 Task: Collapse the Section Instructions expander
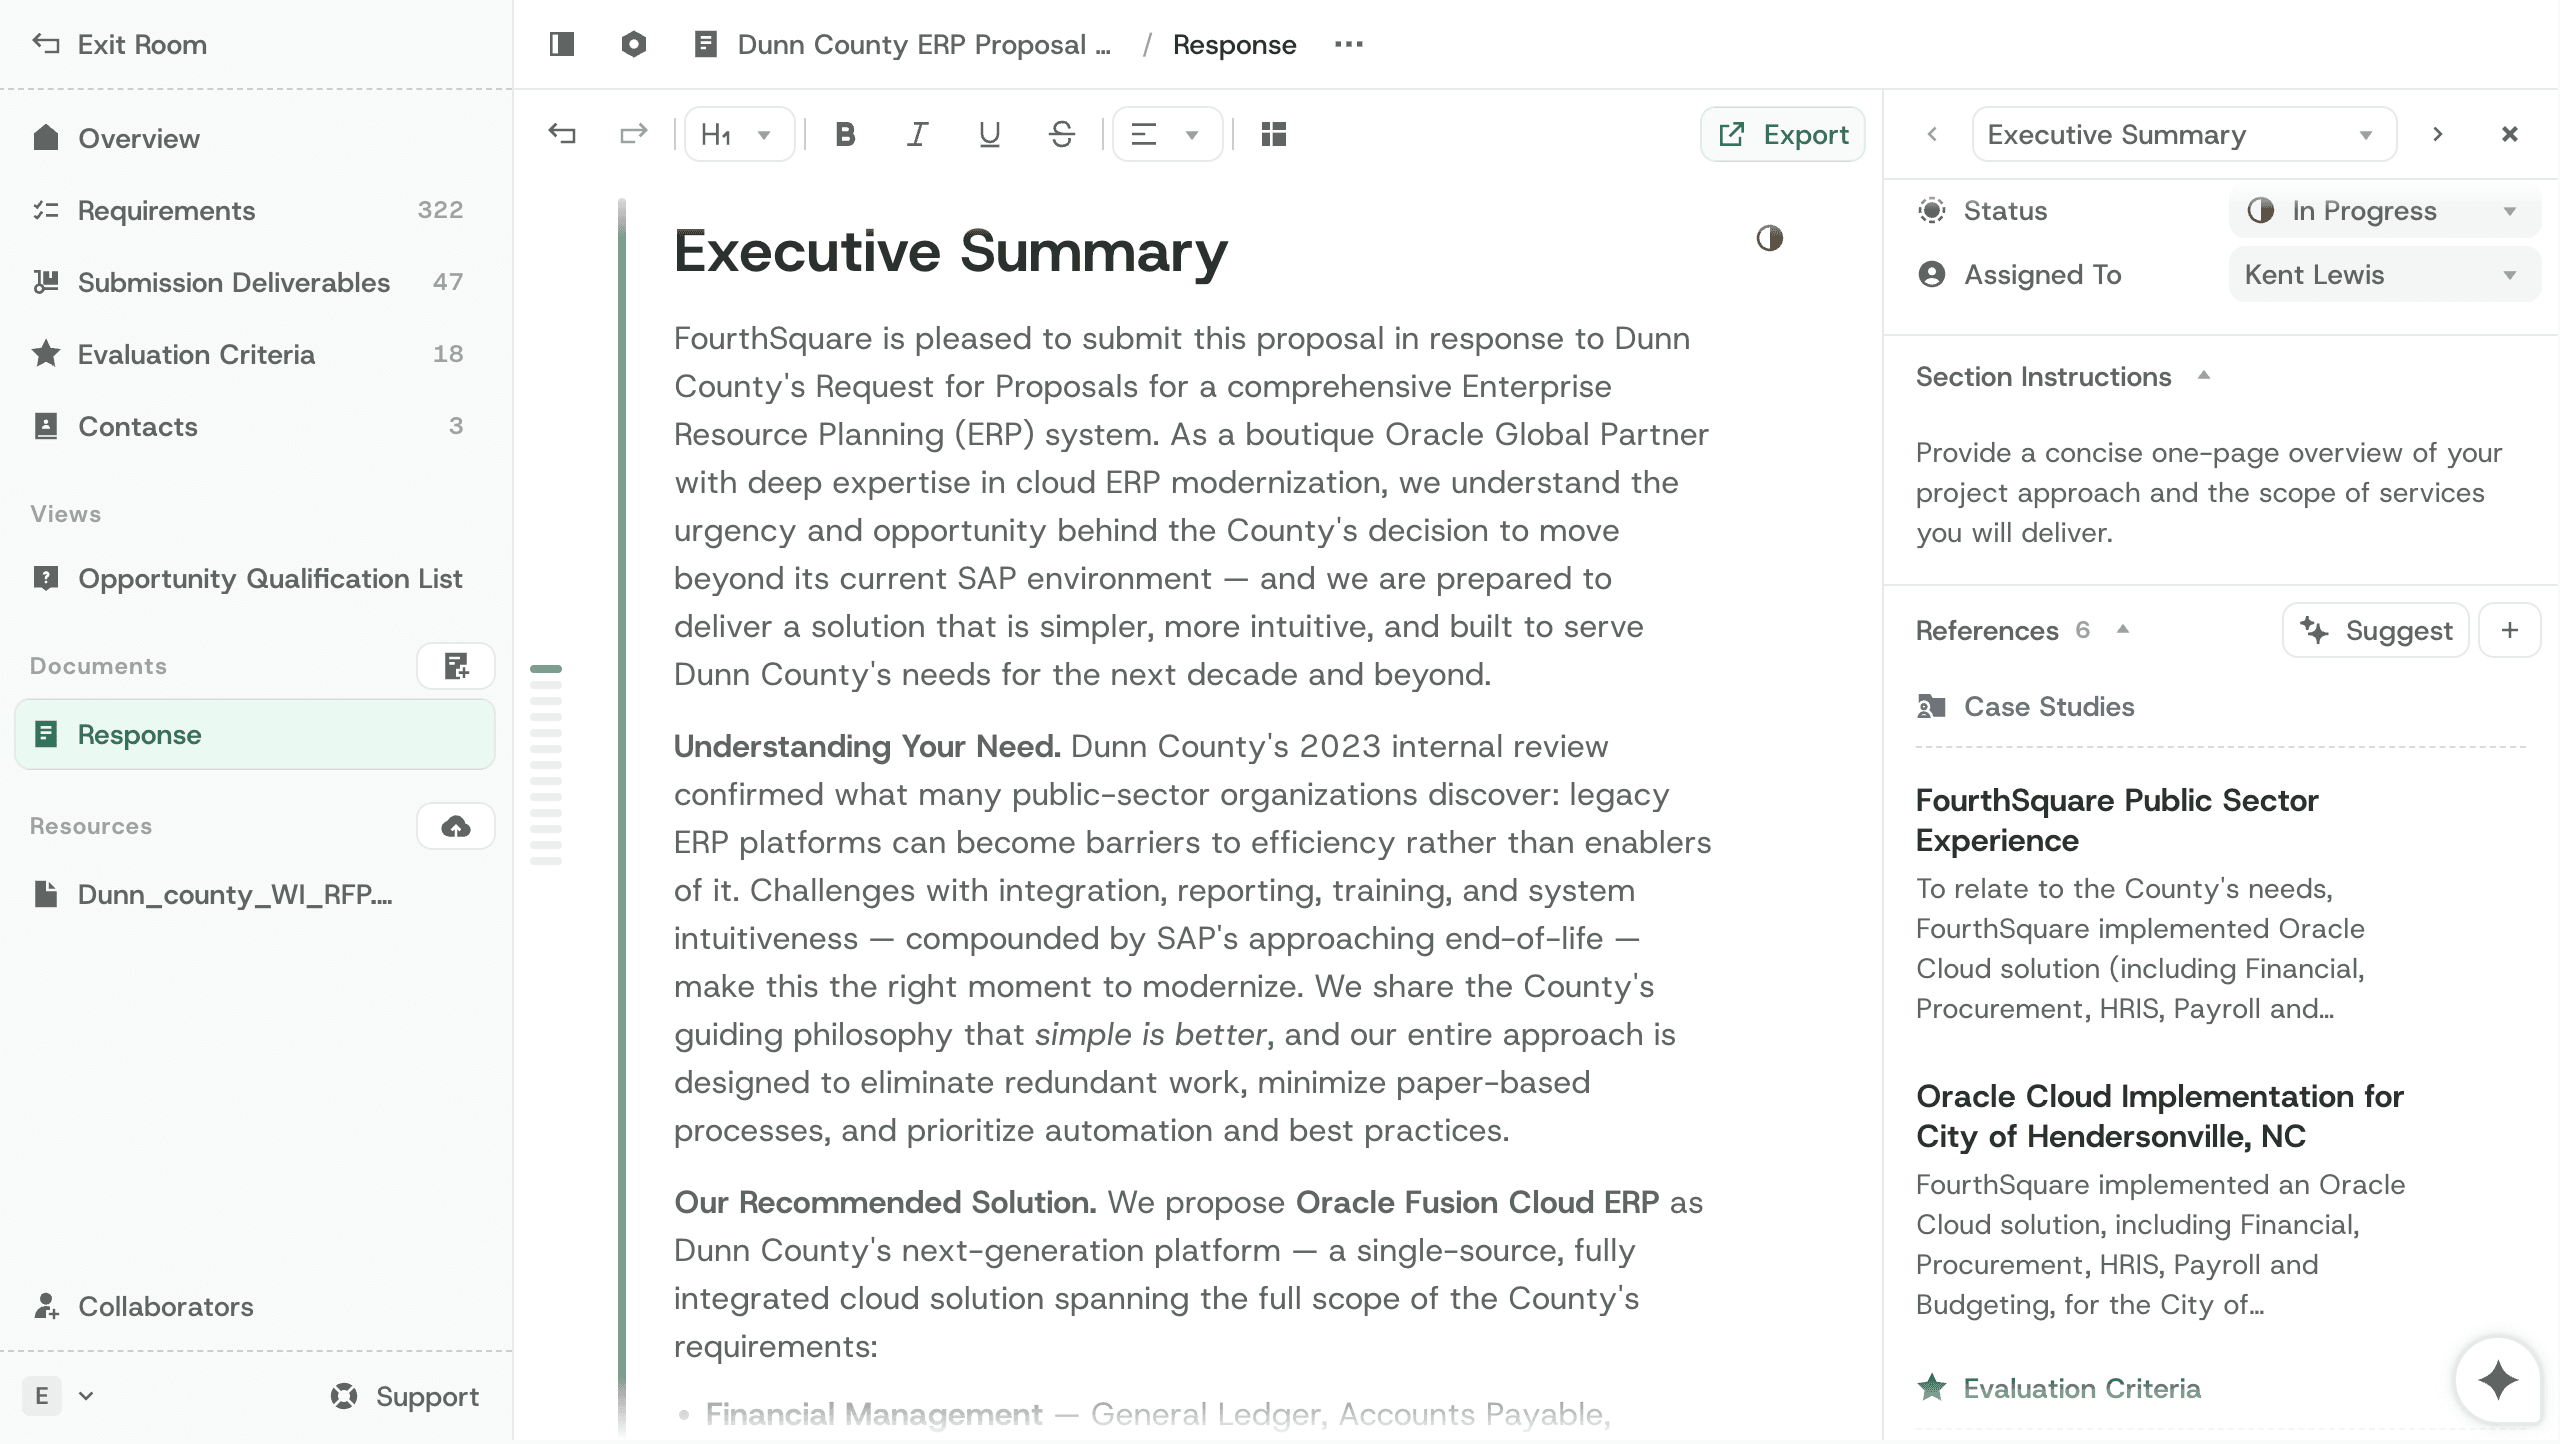point(2203,377)
